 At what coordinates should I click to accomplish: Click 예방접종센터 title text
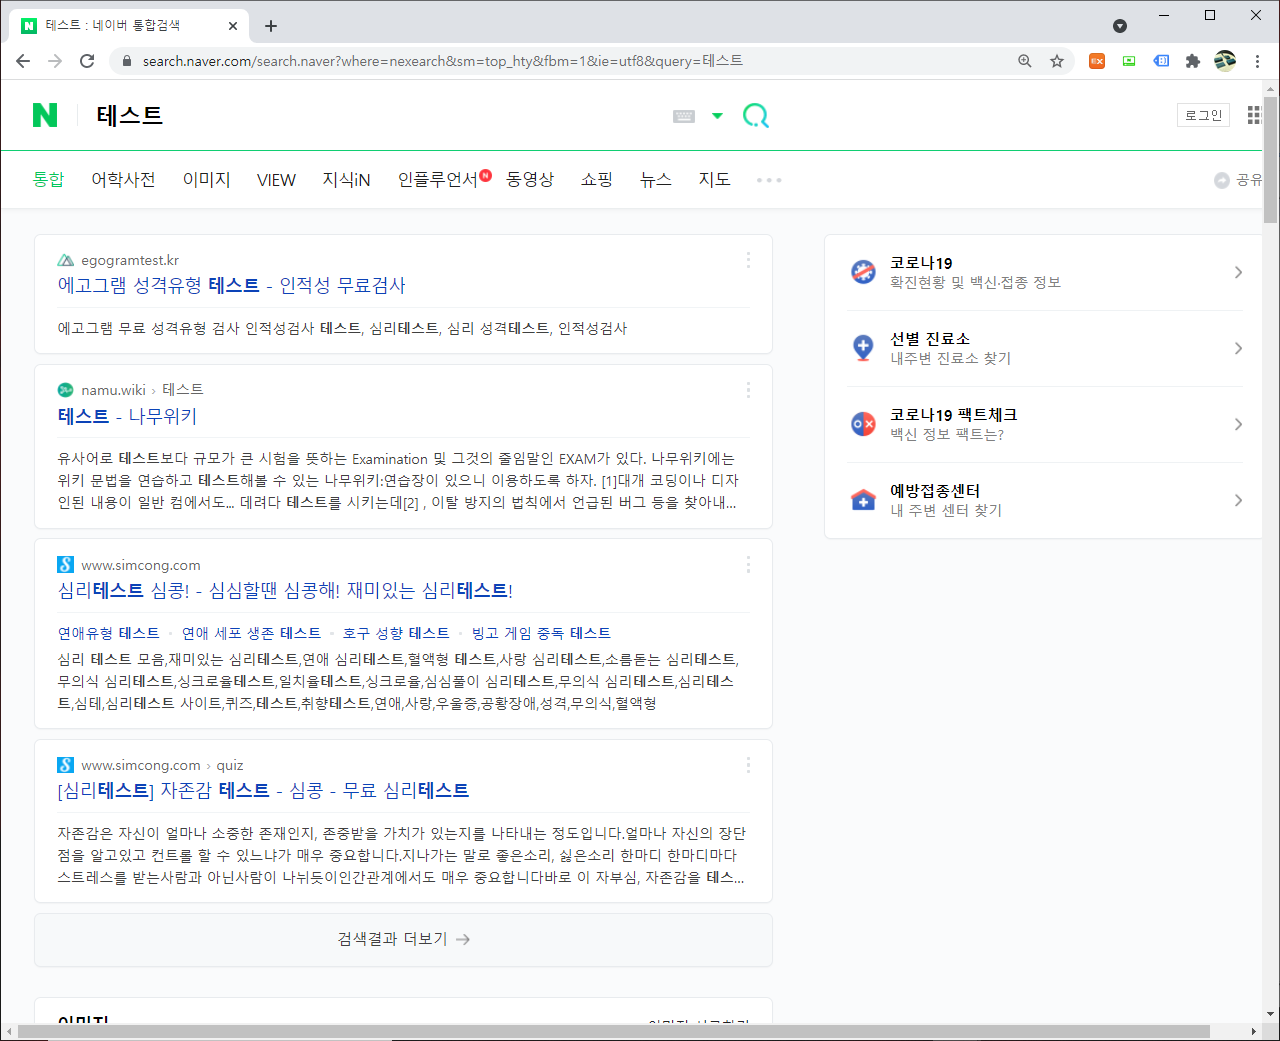[x=935, y=491]
